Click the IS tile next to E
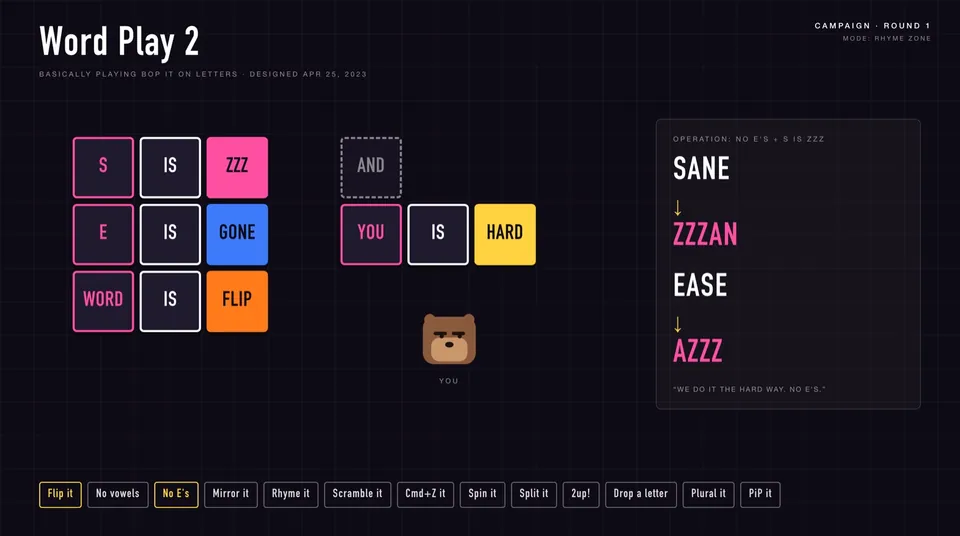This screenshot has width=960, height=536. pyautogui.click(x=170, y=235)
